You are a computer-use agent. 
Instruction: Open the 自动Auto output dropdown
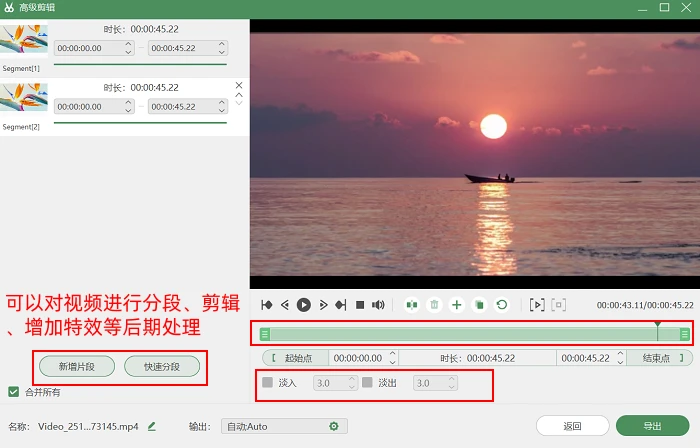(x=284, y=426)
